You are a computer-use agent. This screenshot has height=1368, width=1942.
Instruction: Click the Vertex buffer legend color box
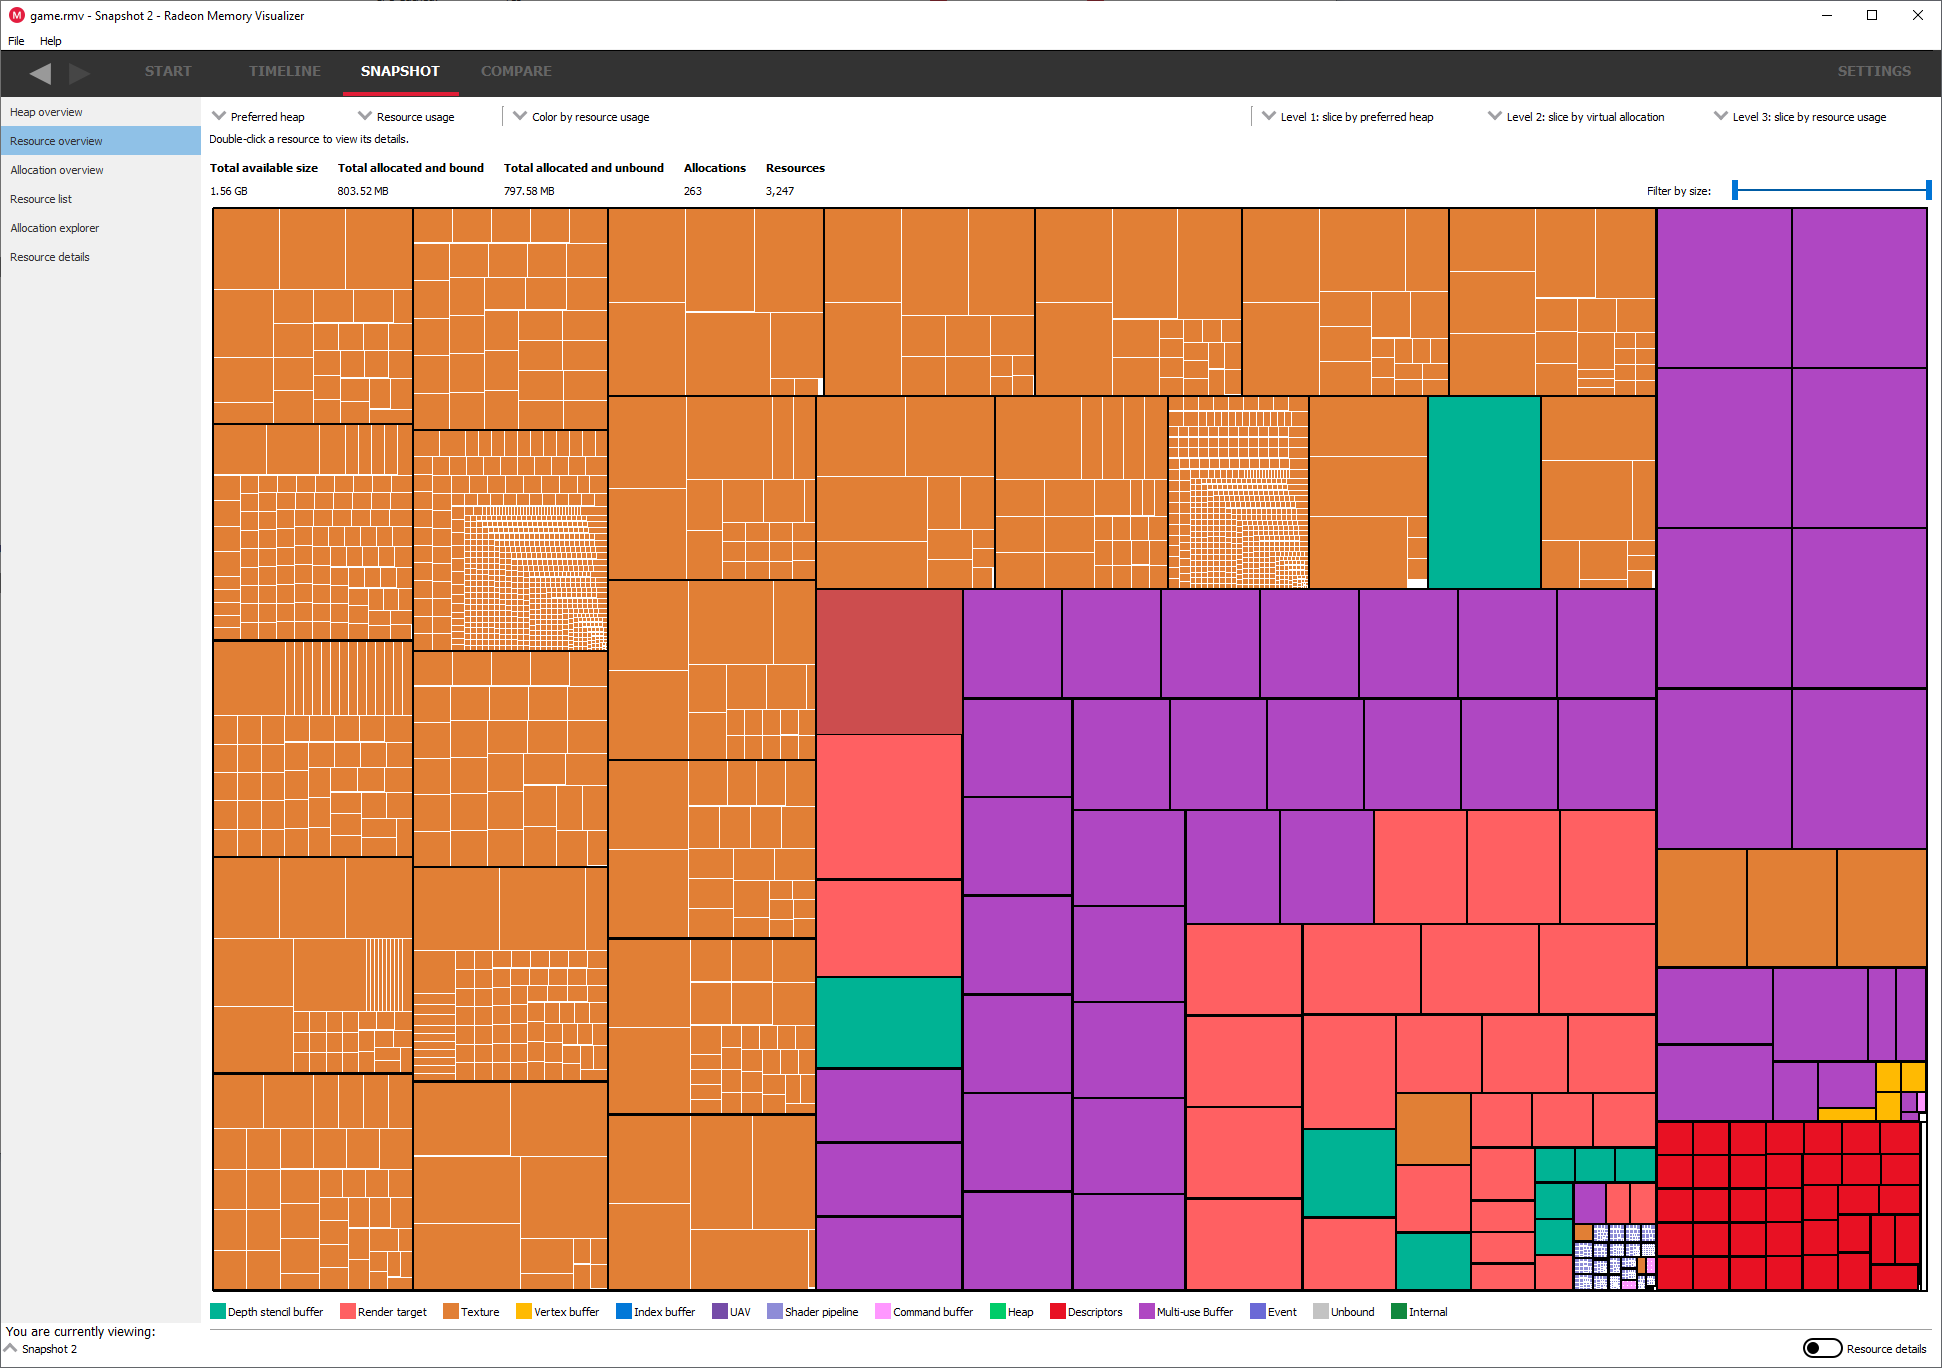523,1311
